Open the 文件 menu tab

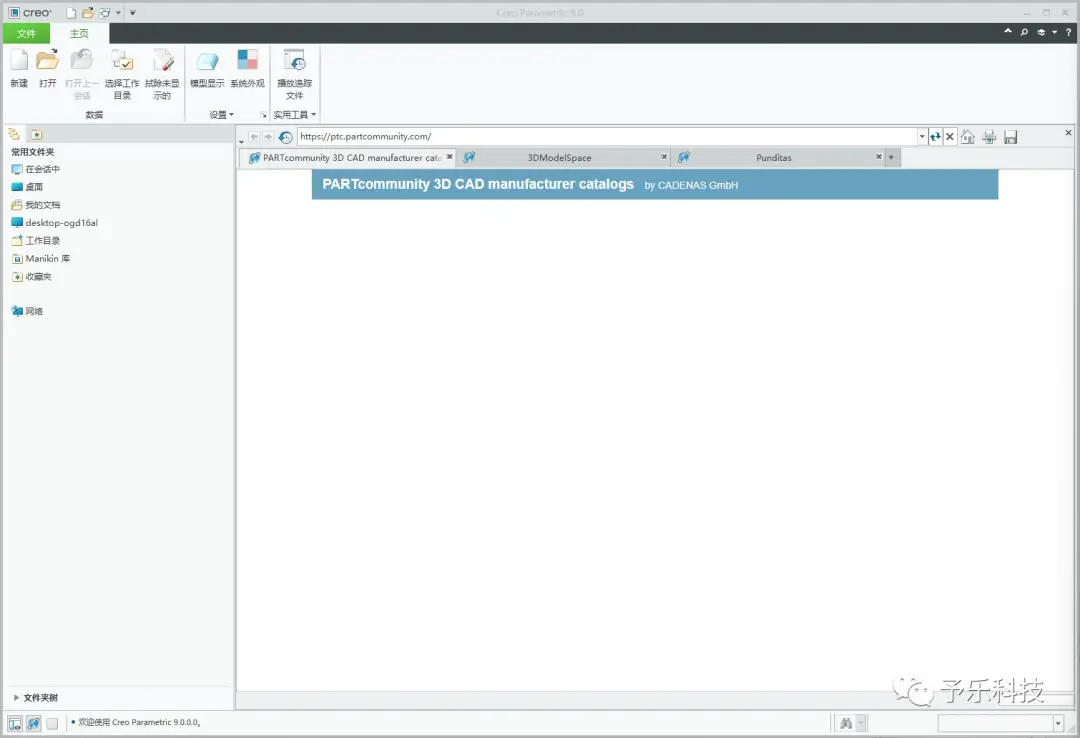[26, 33]
